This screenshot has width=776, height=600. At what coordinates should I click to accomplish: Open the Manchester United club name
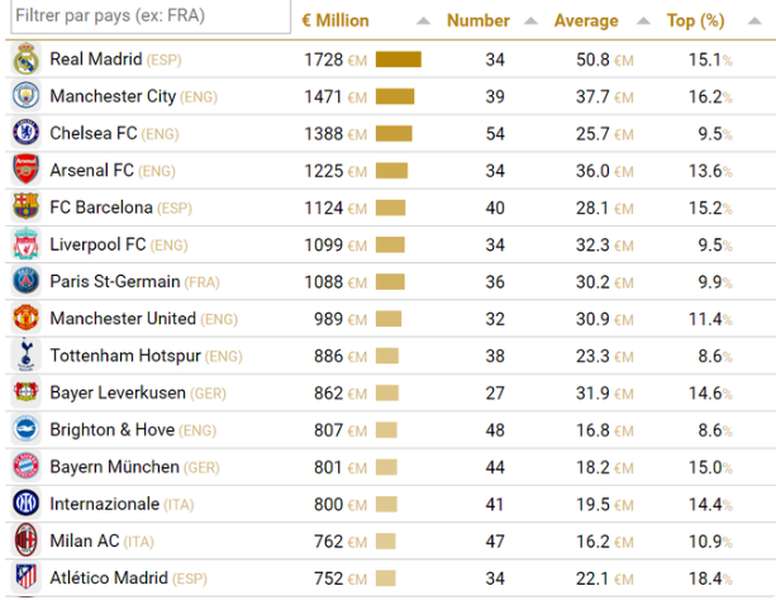coord(123,318)
